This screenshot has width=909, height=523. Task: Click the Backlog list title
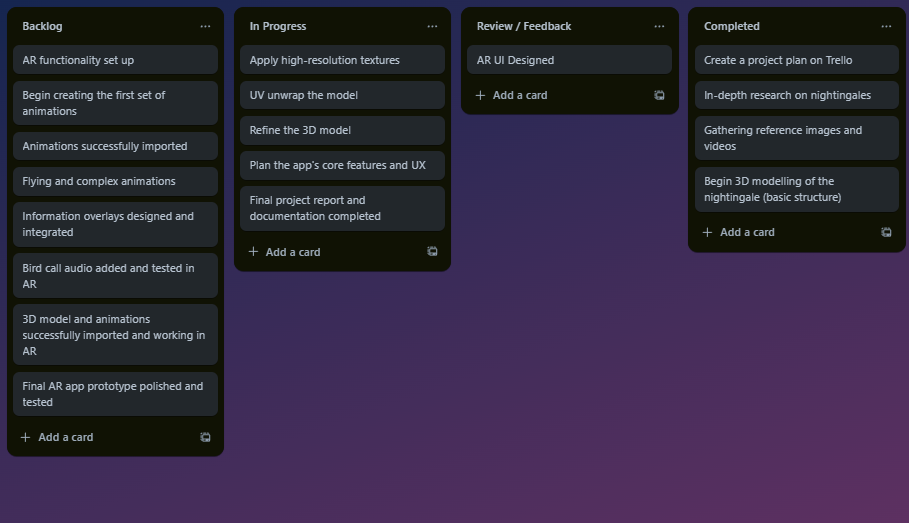42,26
